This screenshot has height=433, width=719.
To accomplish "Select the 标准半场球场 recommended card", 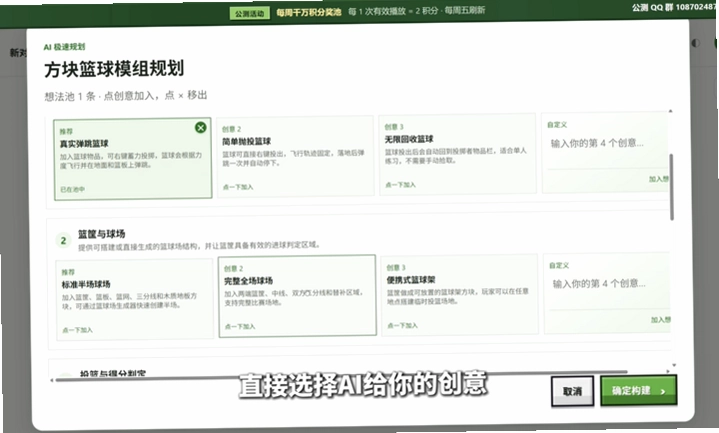I will pyautogui.click(x=134, y=299).
